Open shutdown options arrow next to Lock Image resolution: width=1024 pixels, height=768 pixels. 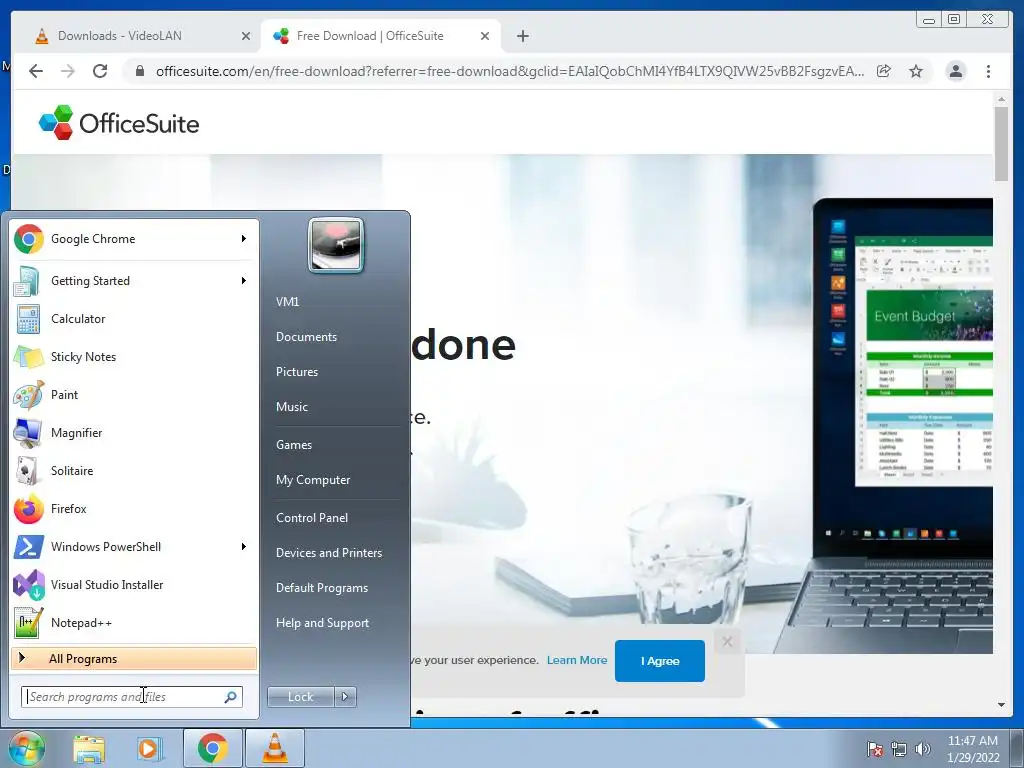tap(345, 697)
